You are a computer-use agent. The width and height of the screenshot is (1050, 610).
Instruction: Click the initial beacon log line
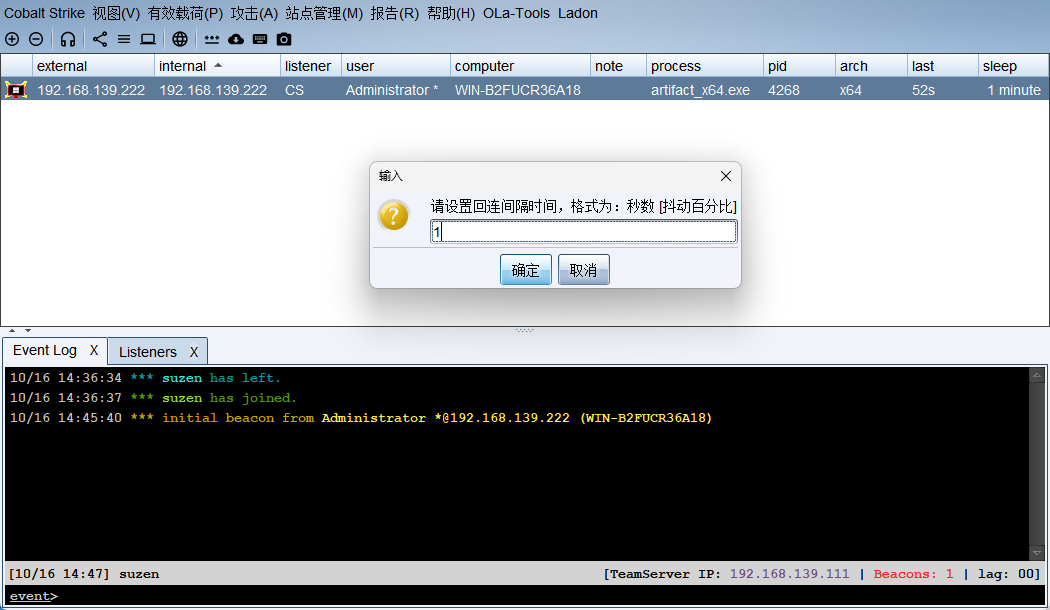coord(361,418)
